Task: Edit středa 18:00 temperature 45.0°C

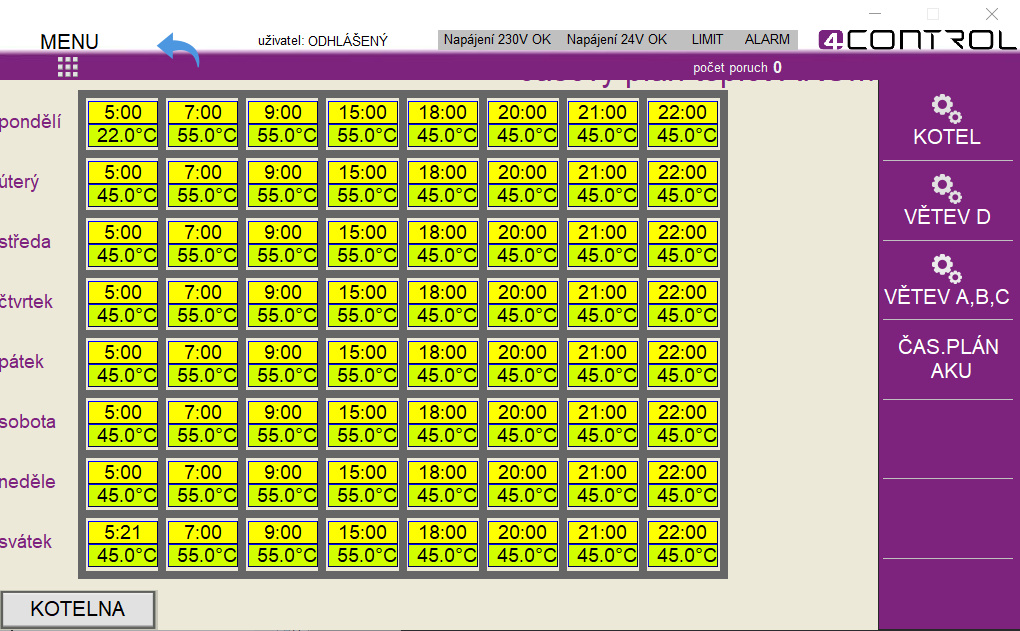Action: 443,255
